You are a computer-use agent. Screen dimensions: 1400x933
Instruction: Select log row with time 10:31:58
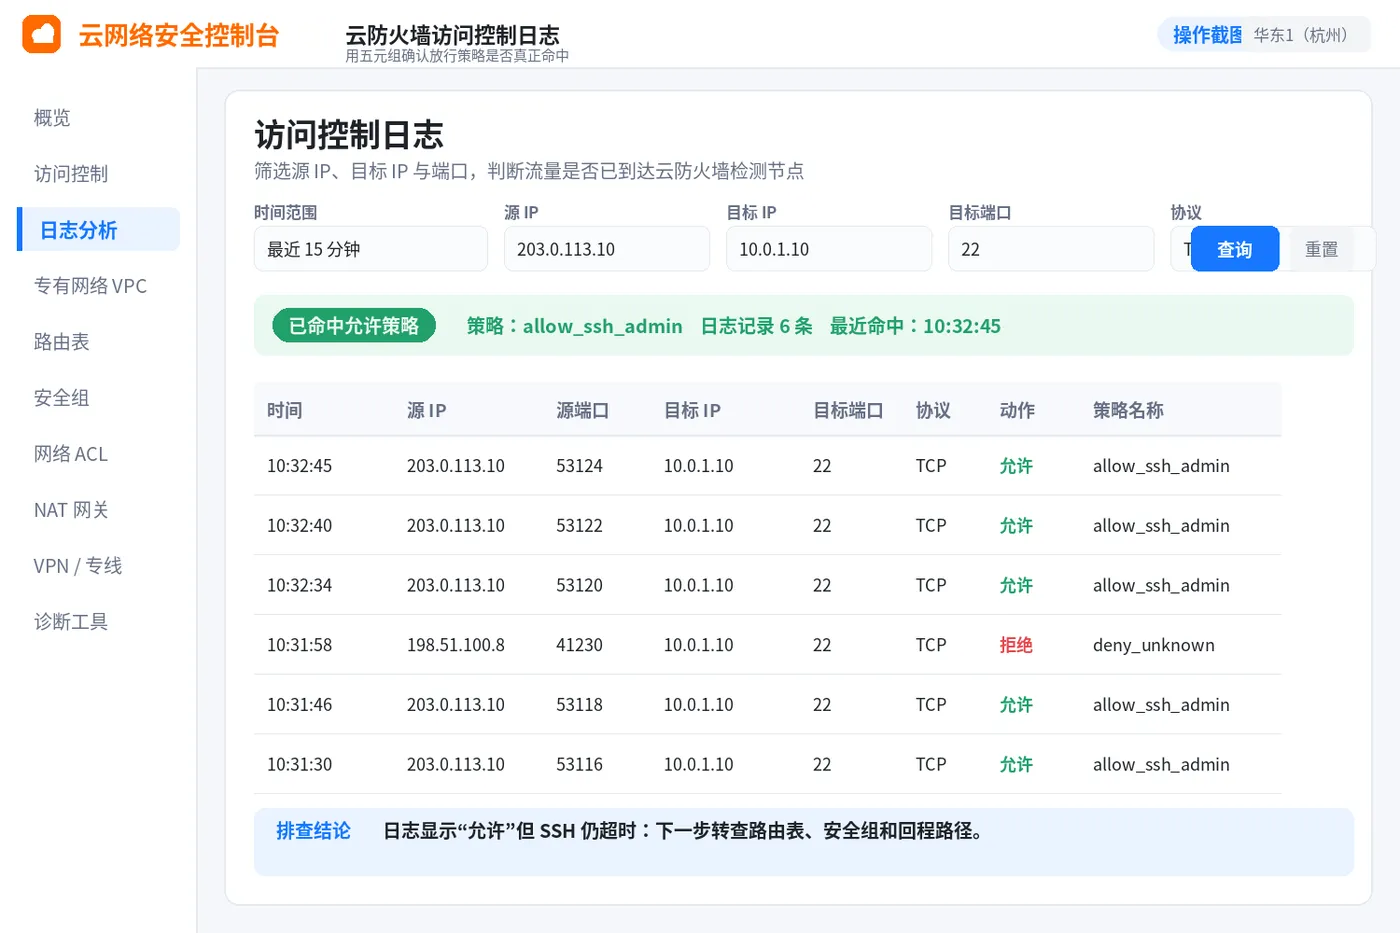pyautogui.click(x=768, y=645)
